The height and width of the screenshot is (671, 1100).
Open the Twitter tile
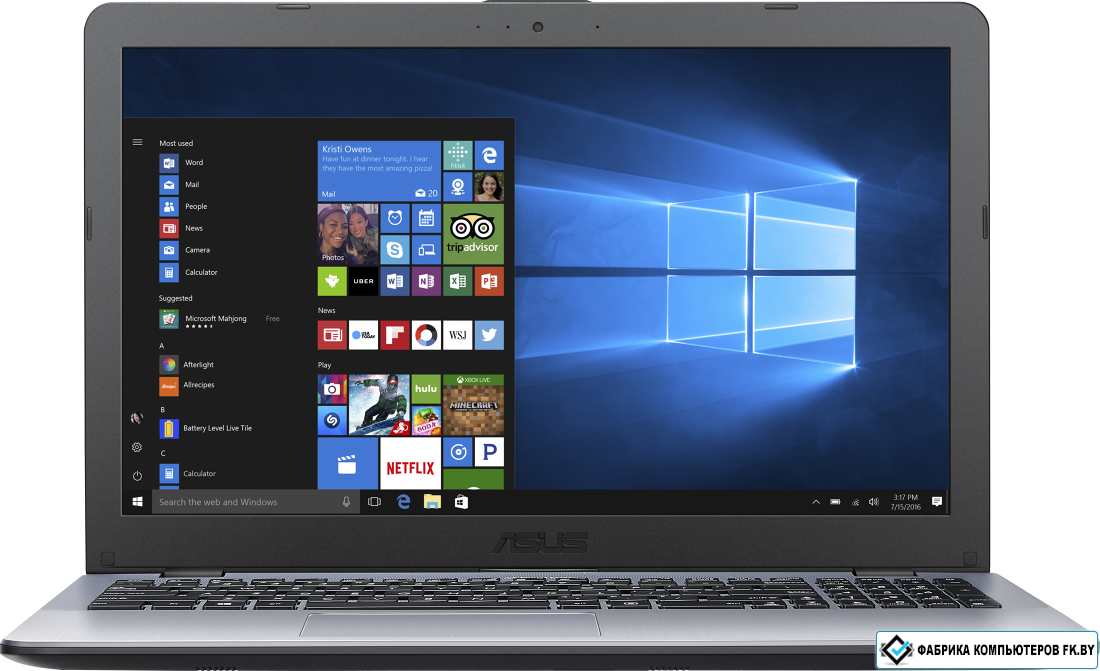pos(489,335)
